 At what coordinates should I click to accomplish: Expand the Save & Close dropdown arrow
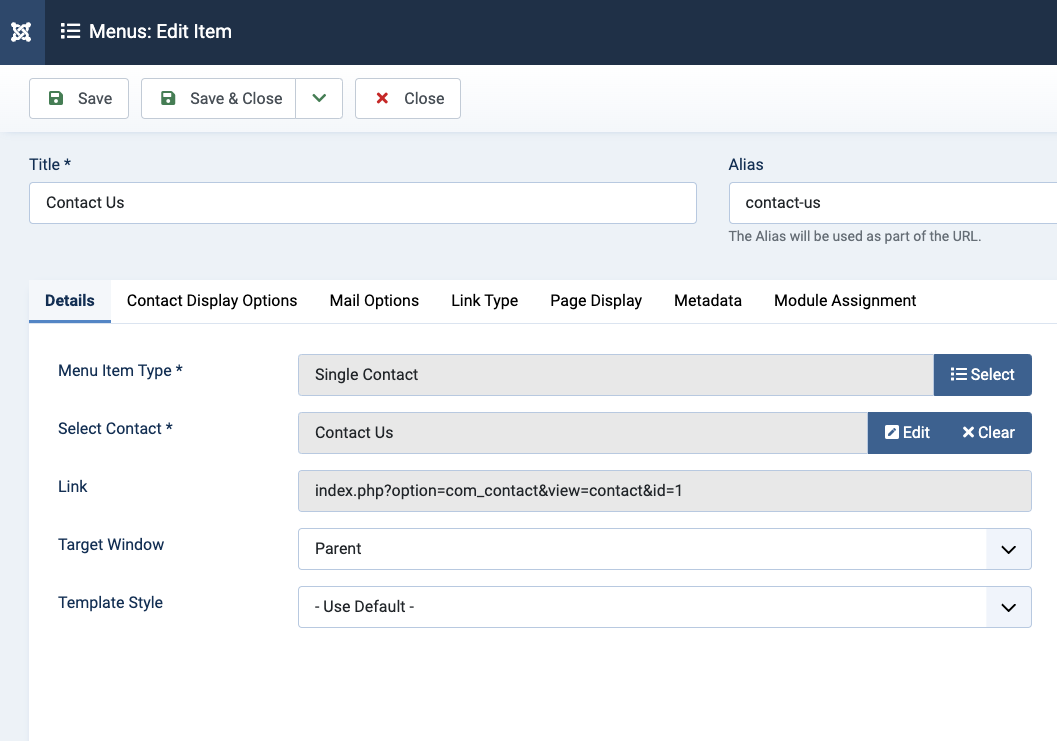[x=319, y=98]
